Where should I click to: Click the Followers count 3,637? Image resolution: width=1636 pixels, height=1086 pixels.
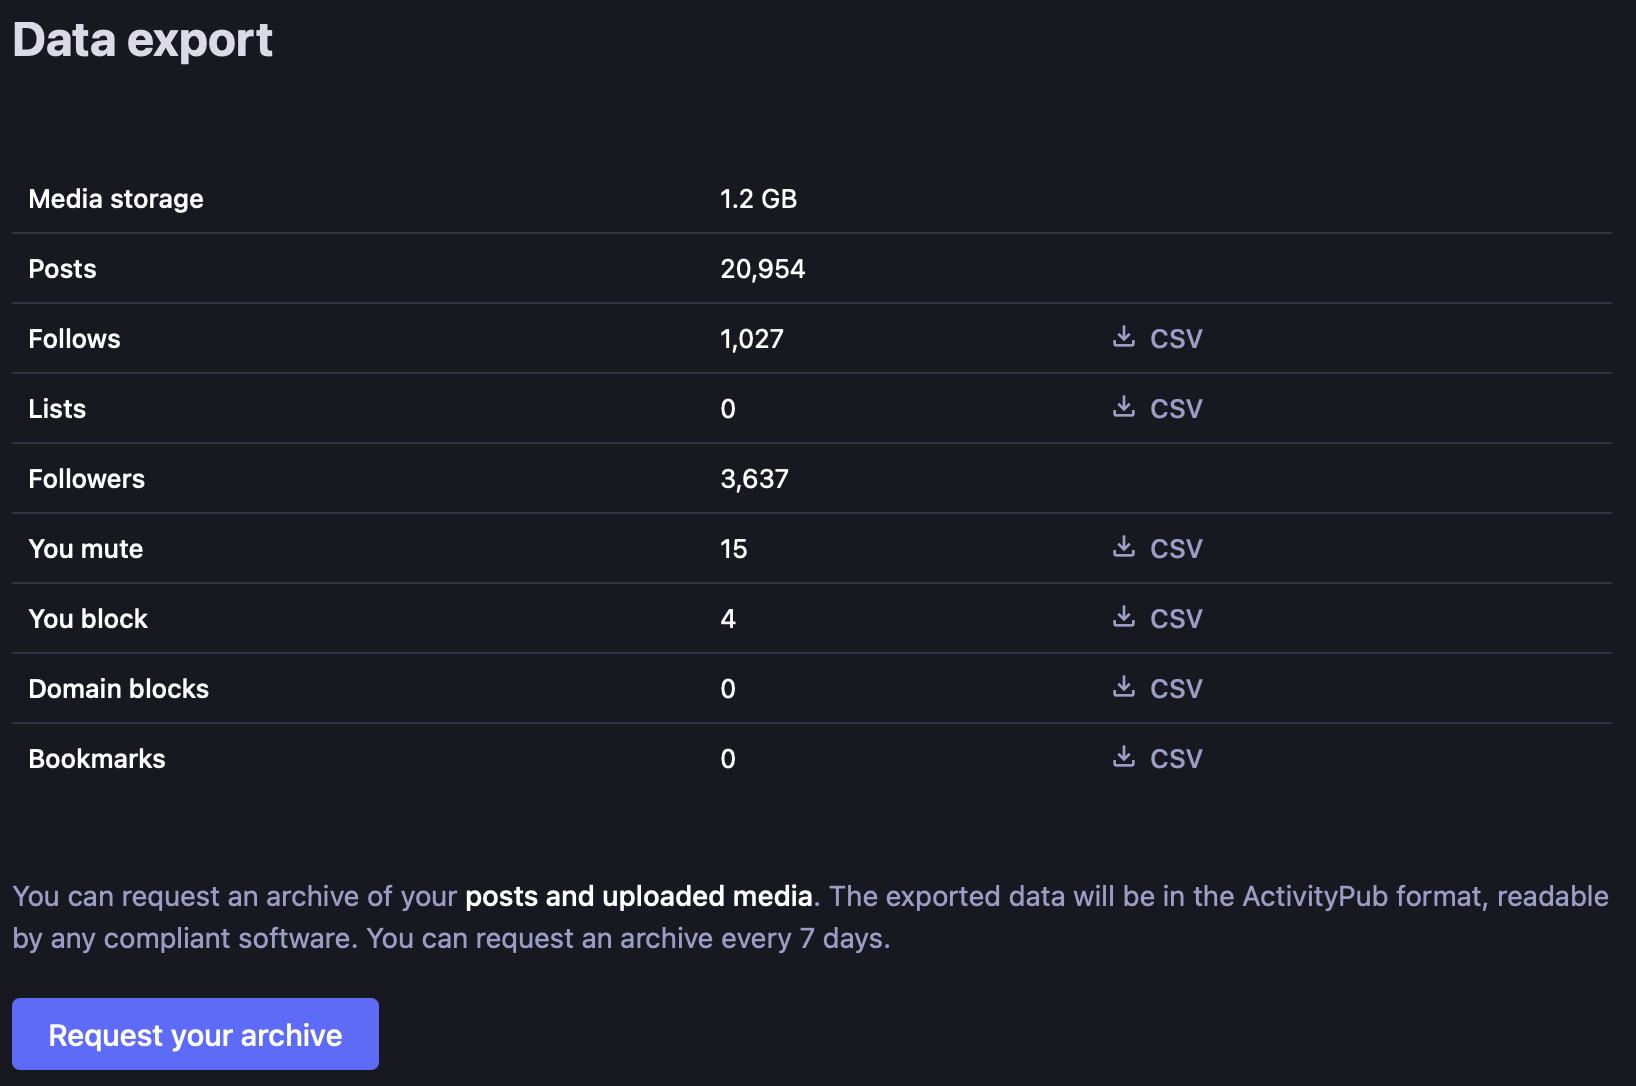tap(755, 479)
